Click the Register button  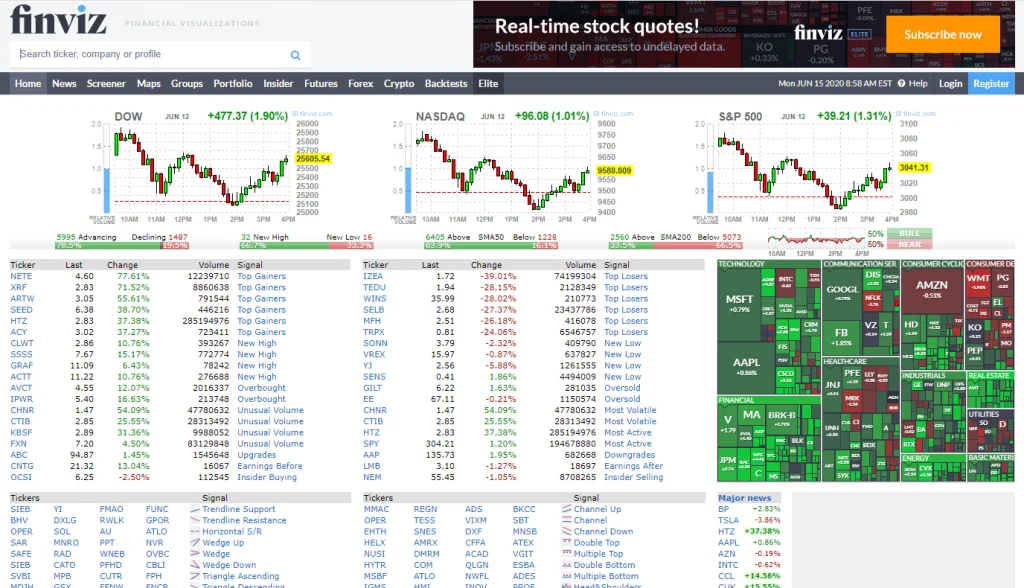click(991, 84)
